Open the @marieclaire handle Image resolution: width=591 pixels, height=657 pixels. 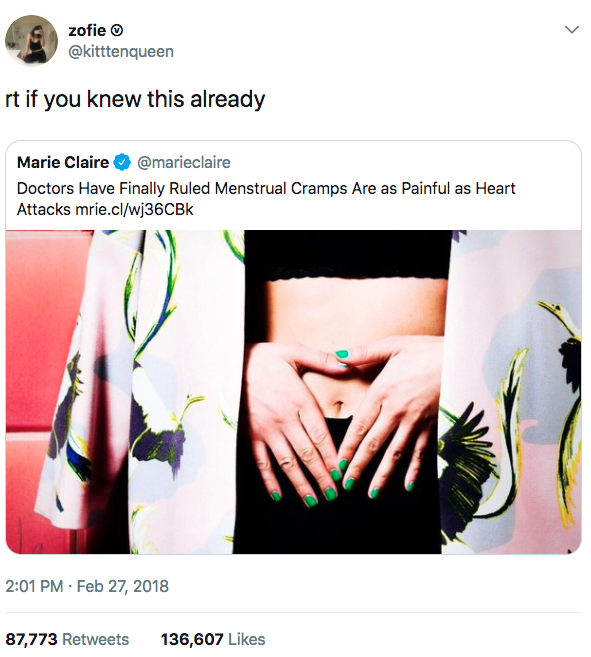click(x=184, y=162)
